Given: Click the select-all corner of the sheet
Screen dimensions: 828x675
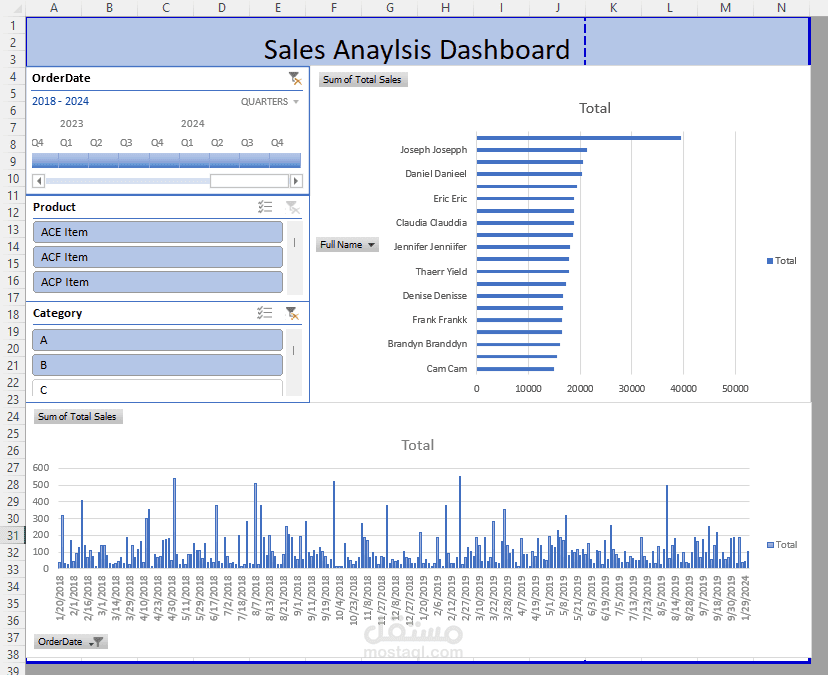Looking at the screenshot, I should (x=13, y=7).
